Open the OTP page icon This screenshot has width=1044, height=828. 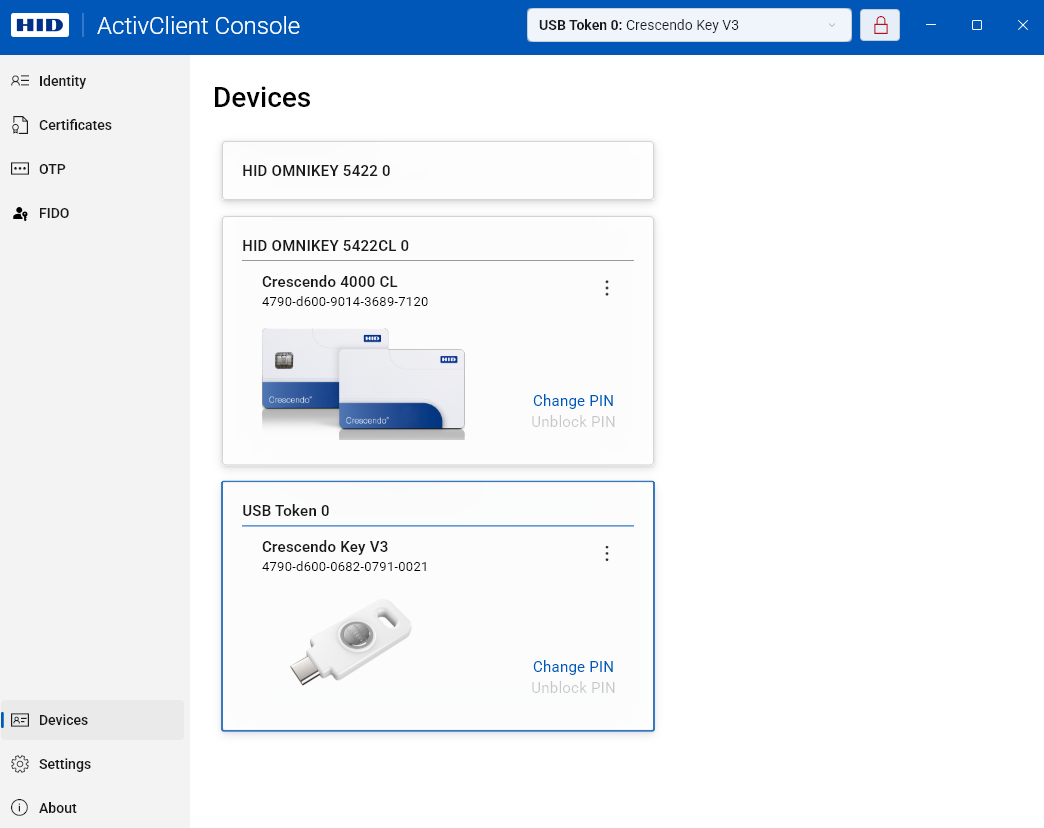click(20, 169)
